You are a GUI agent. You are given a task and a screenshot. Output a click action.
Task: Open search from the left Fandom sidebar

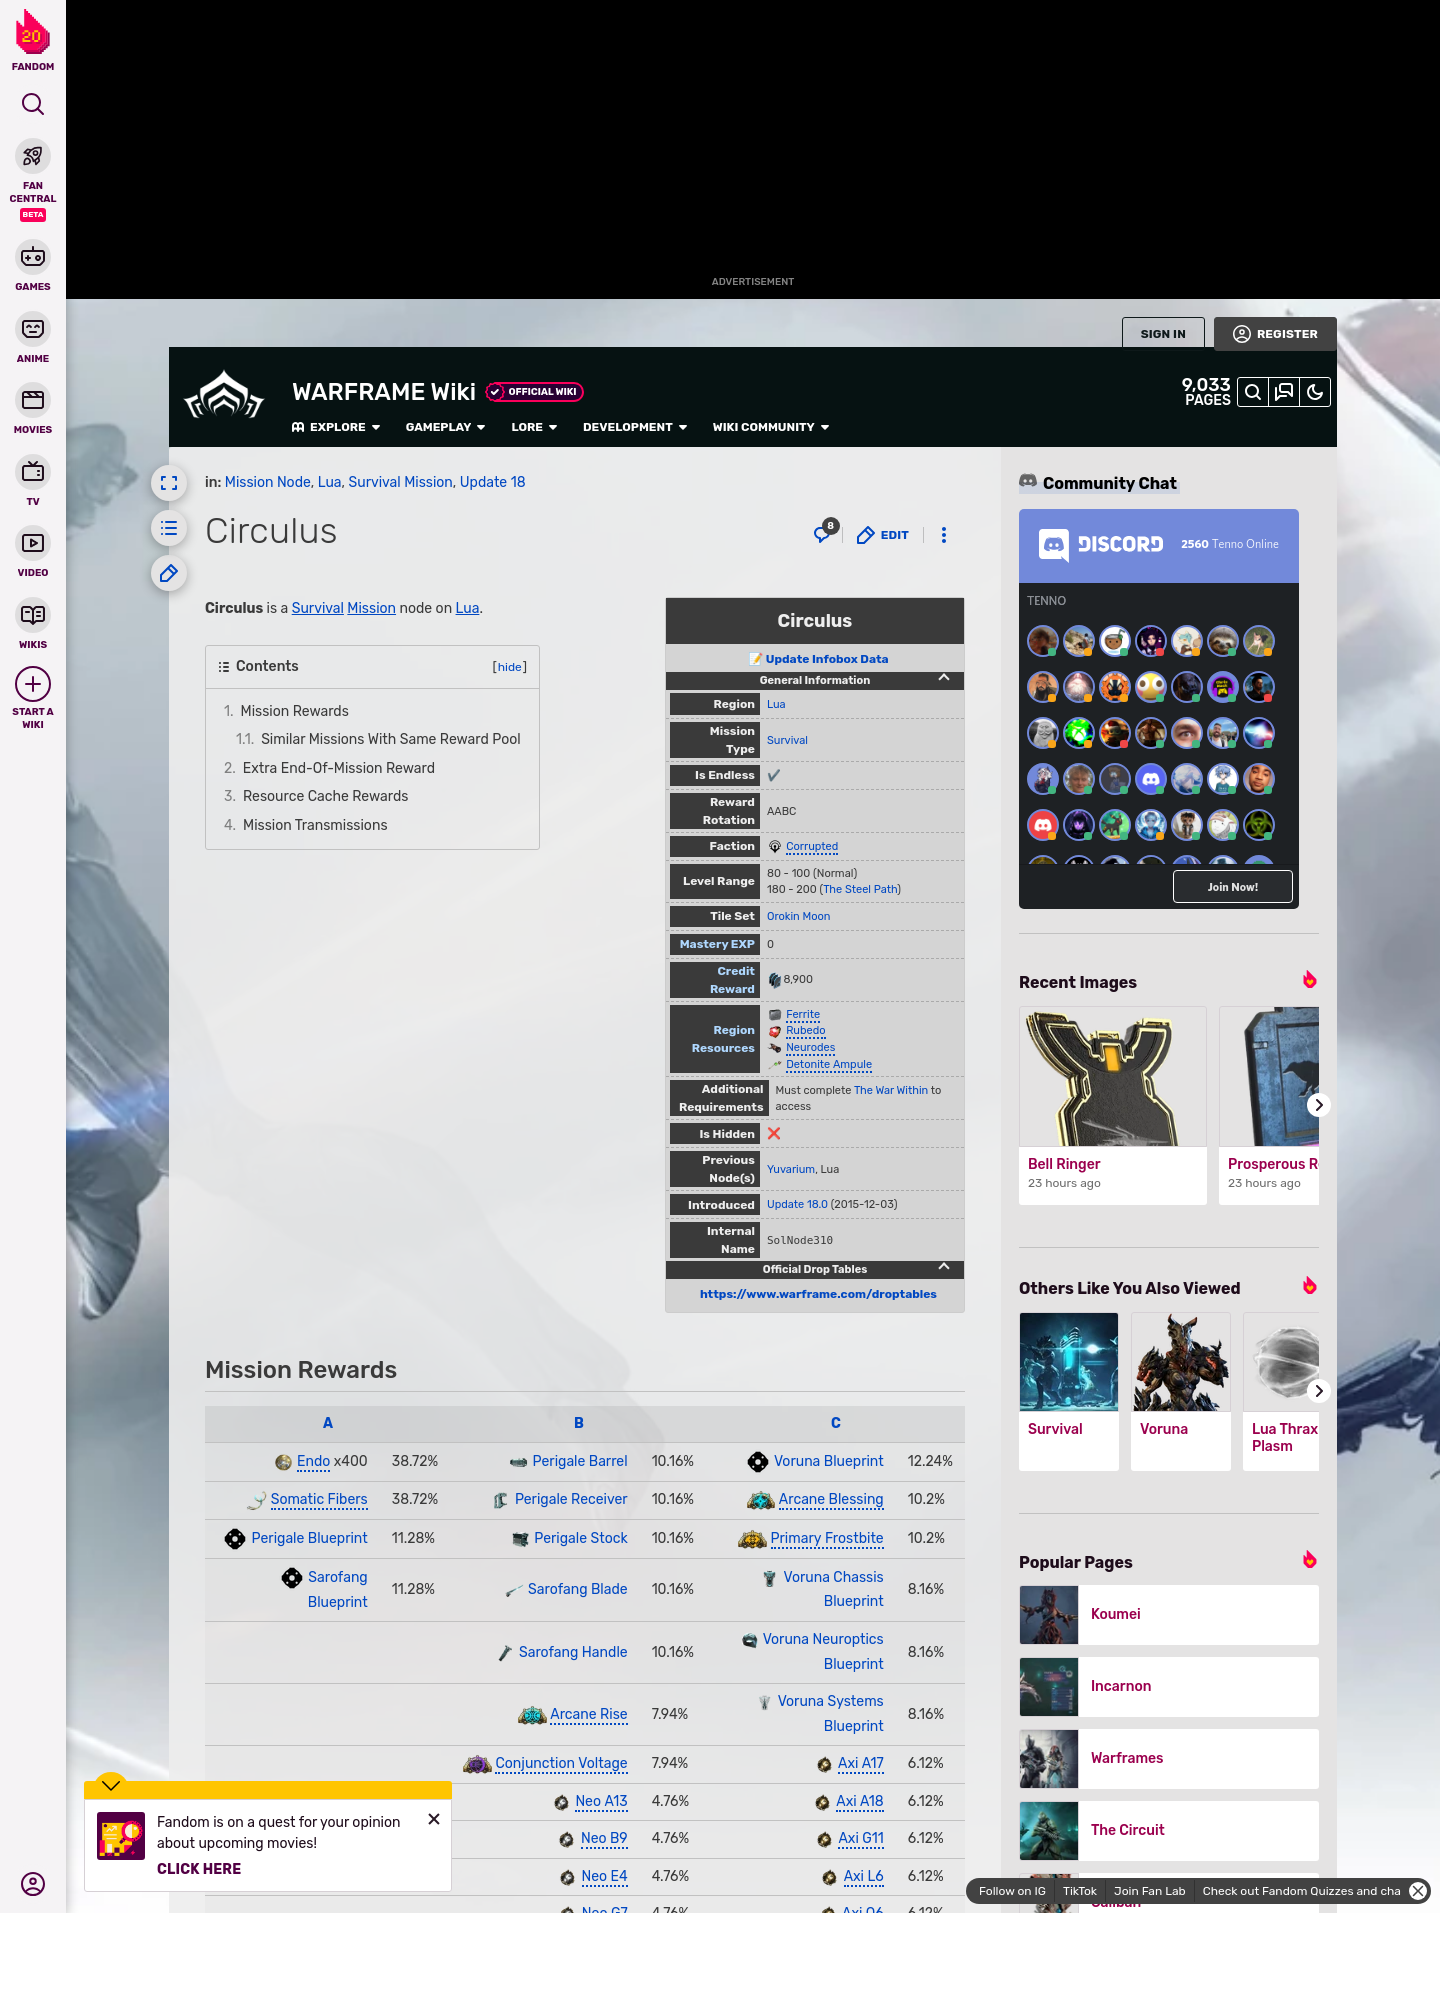pos(33,104)
